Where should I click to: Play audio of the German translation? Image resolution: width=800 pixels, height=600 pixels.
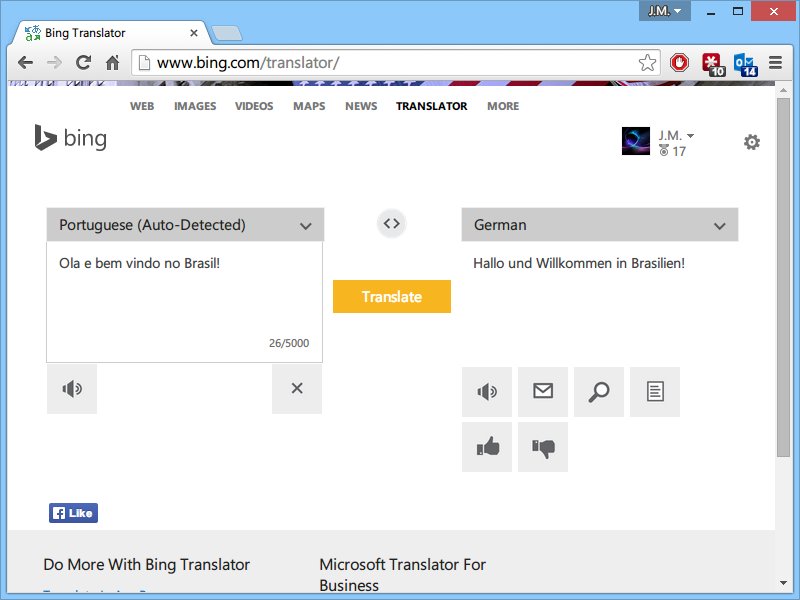pos(487,392)
